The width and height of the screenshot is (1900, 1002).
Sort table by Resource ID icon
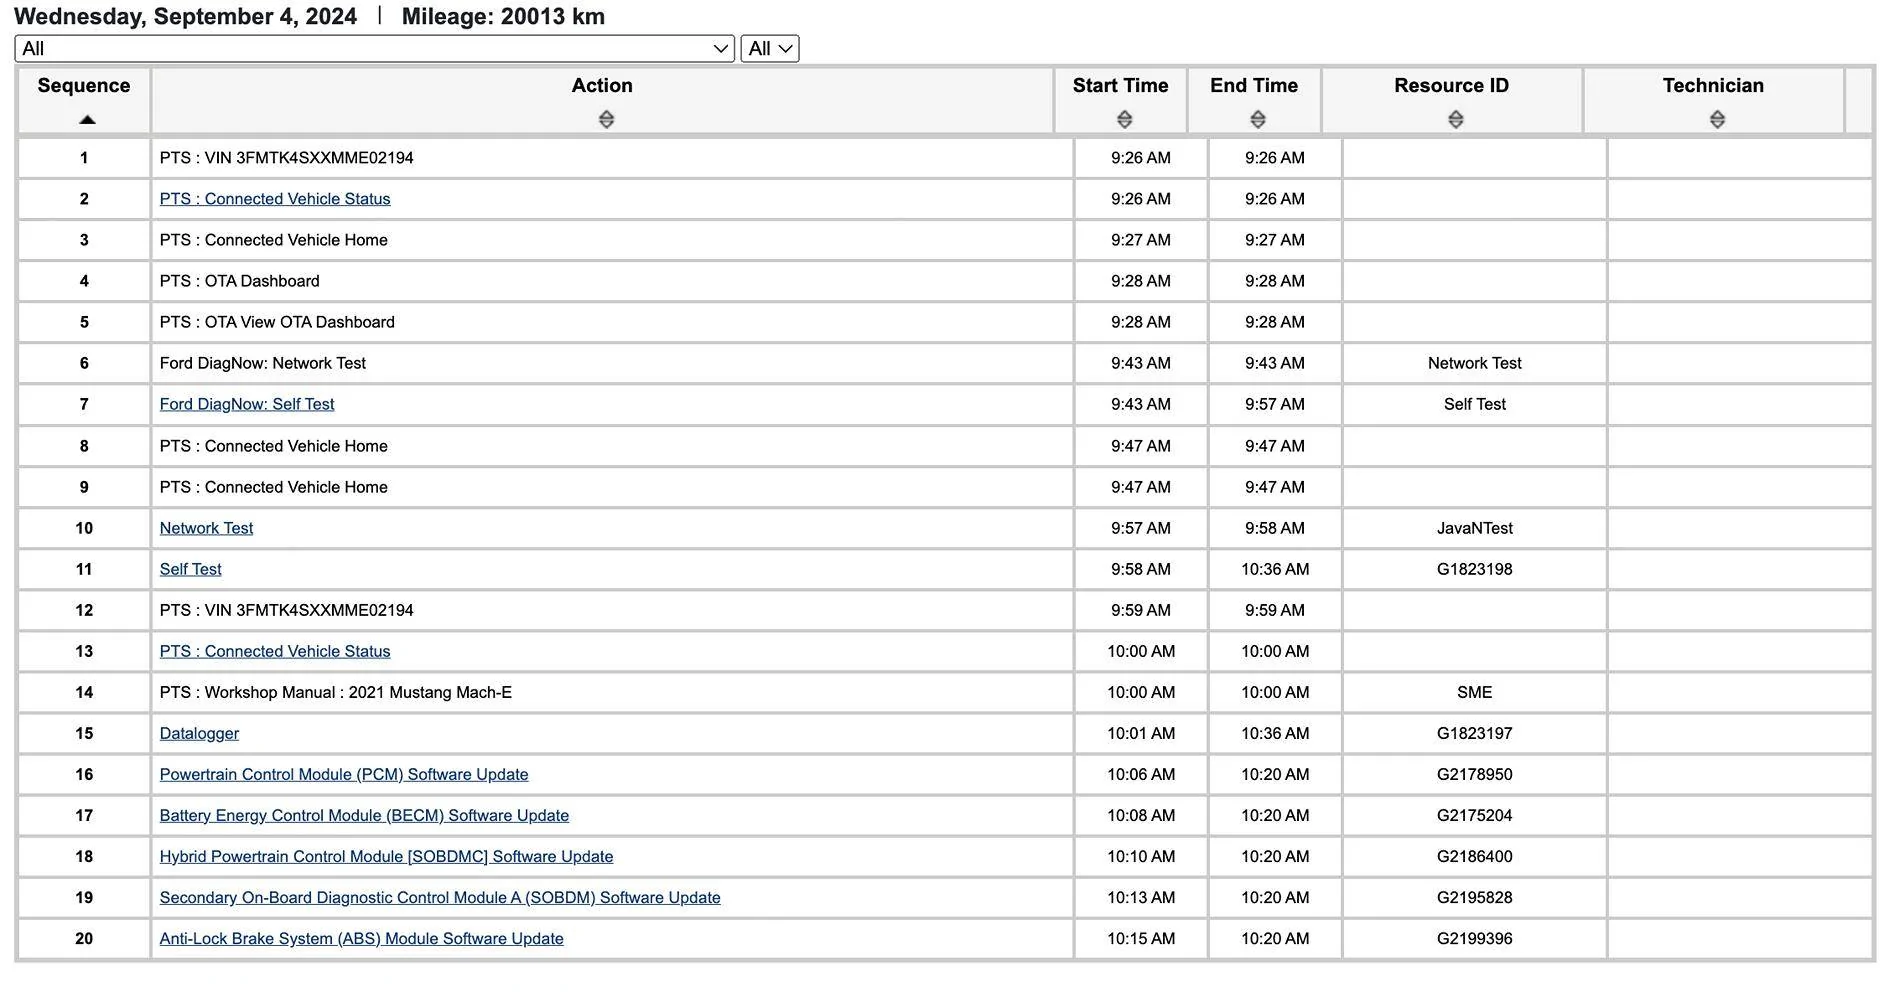coord(1456,120)
